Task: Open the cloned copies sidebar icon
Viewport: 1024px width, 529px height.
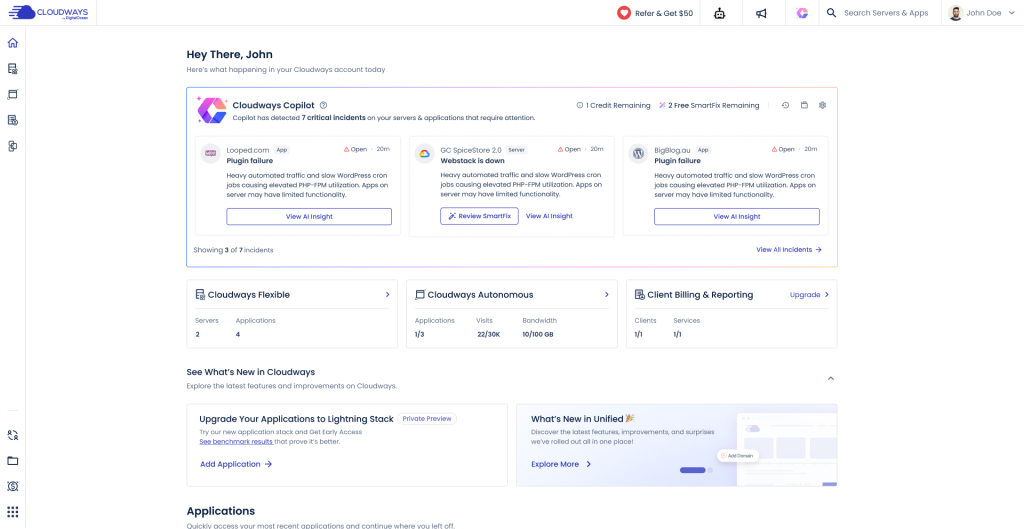Action: point(12,146)
